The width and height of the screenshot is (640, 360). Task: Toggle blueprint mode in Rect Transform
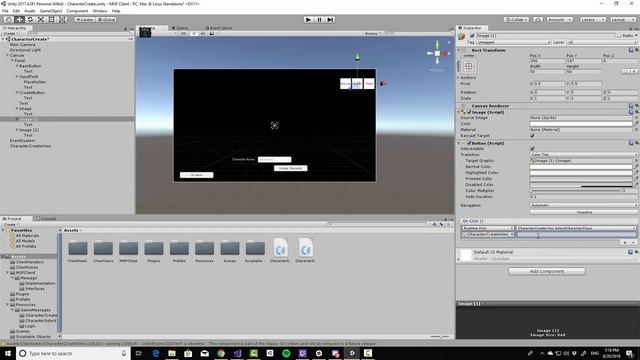pos(627,71)
